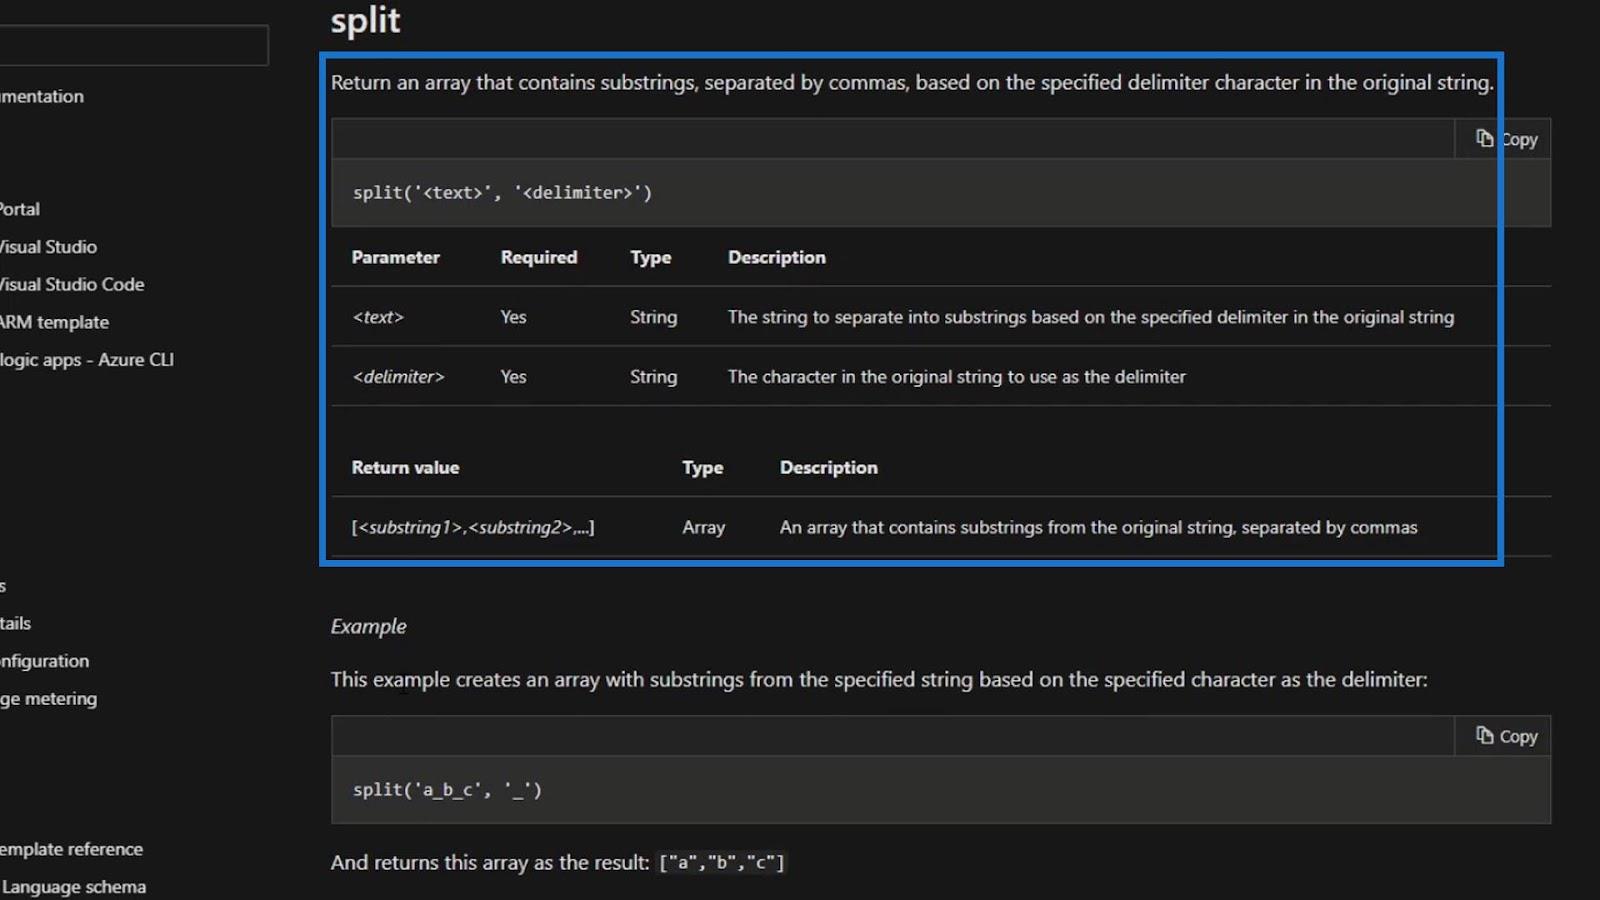Image resolution: width=1600 pixels, height=900 pixels.
Task: Open the Visual Studio Code sidebar link
Action: pyautogui.click(x=72, y=285)
